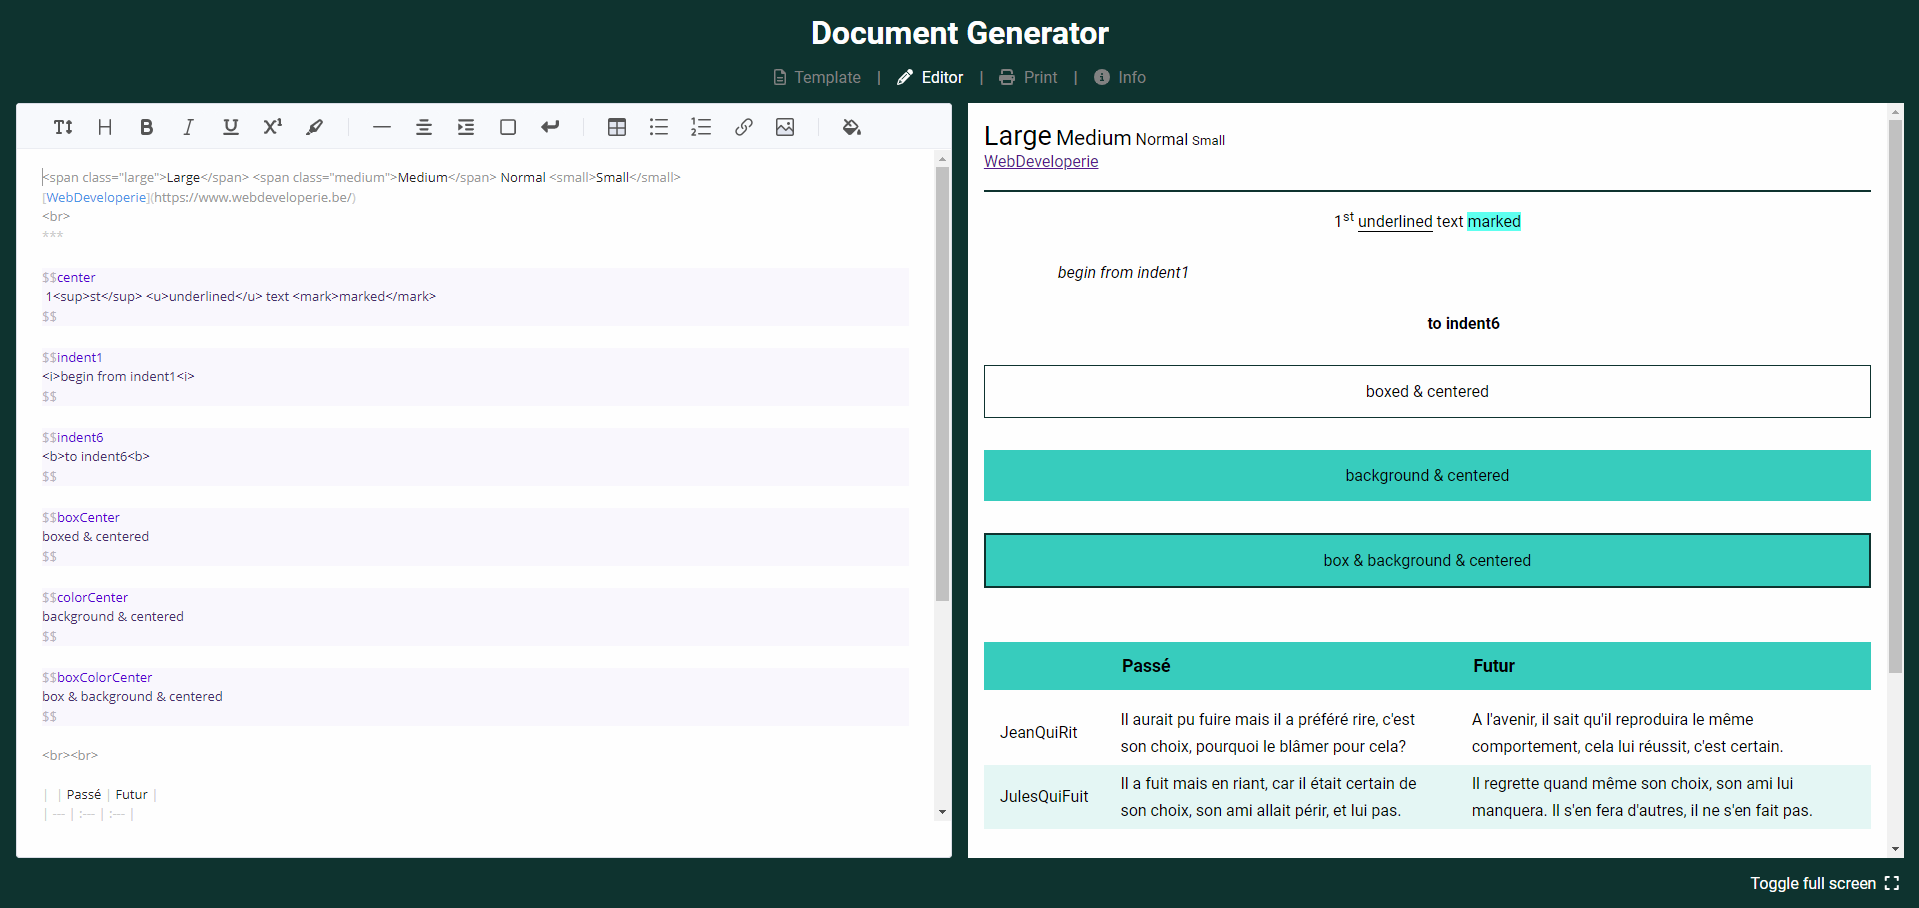The height and width of the screenshot is (908, 1919).
Task: Open the Print tab
Action: click(x=1028, y=77)
